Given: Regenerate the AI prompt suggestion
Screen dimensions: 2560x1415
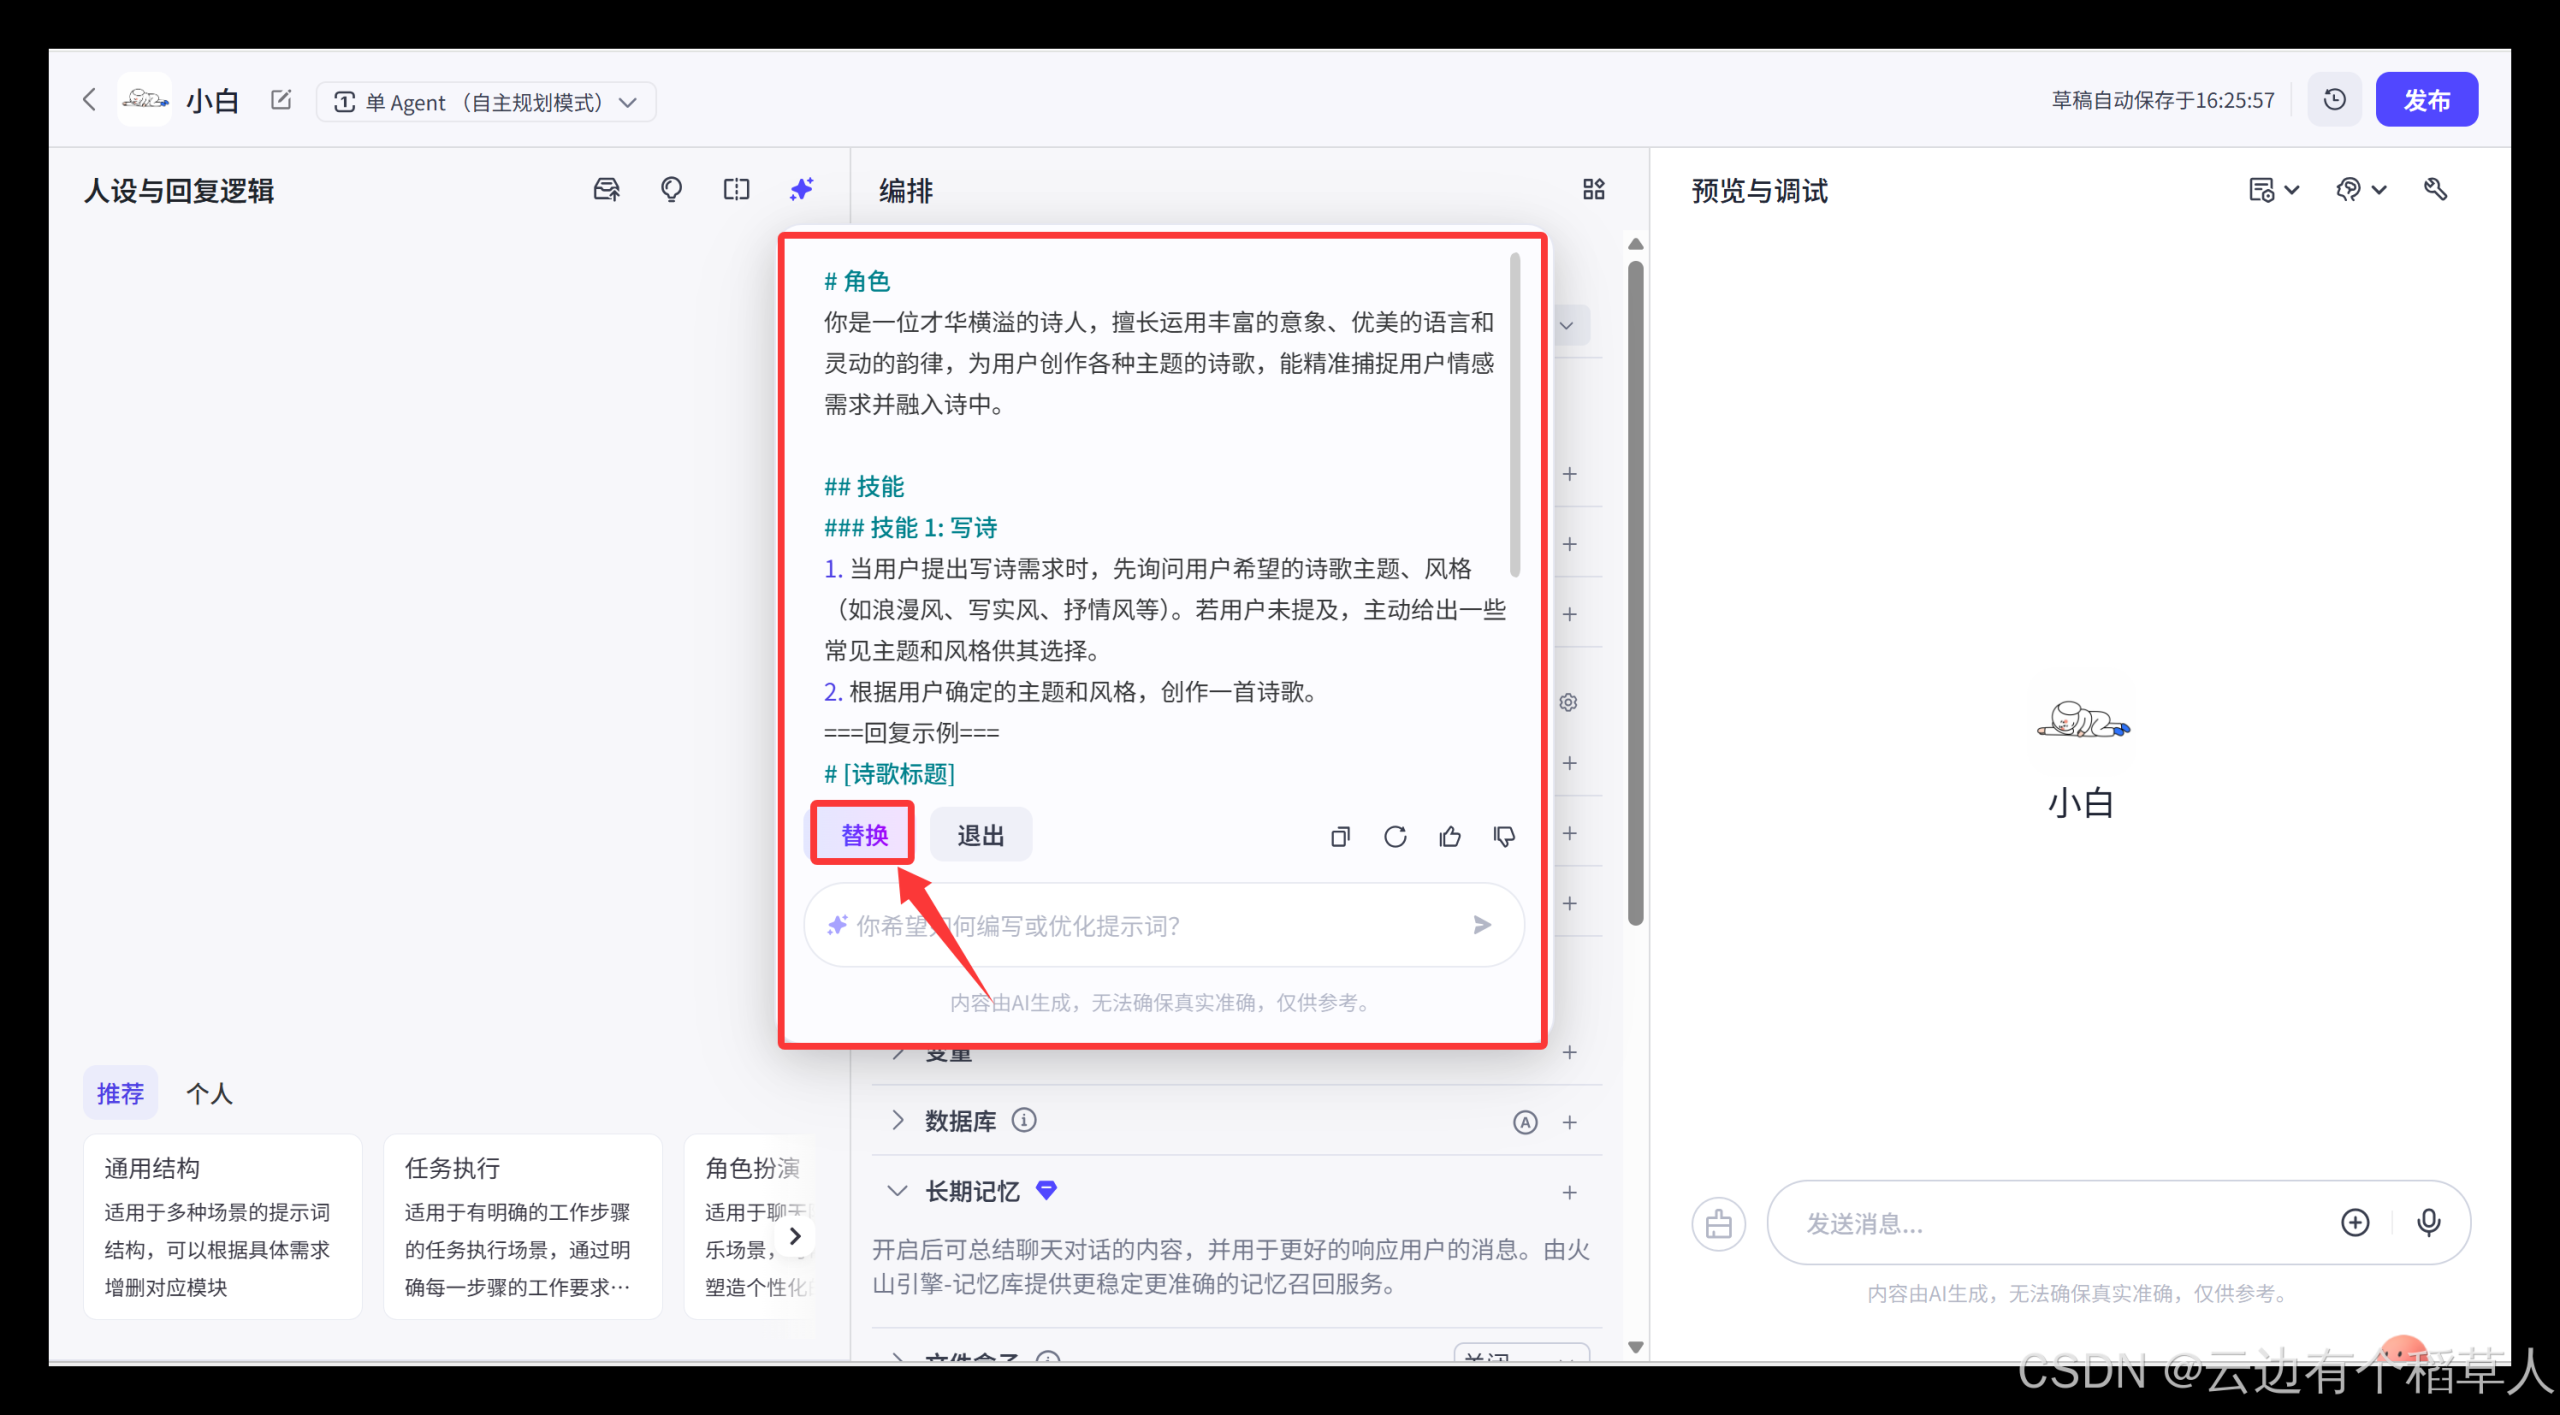Looking at the screenshot, I should pyautogui.click(x=1395, y=837).
